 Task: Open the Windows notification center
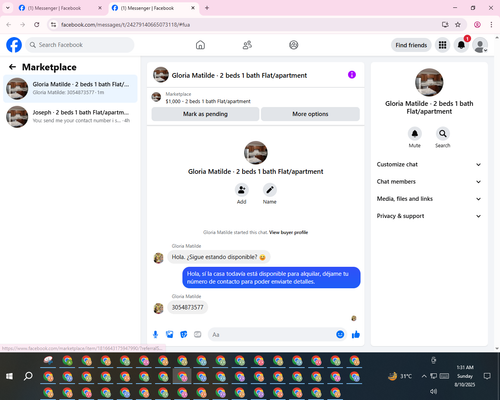click(x=487, y=376)
